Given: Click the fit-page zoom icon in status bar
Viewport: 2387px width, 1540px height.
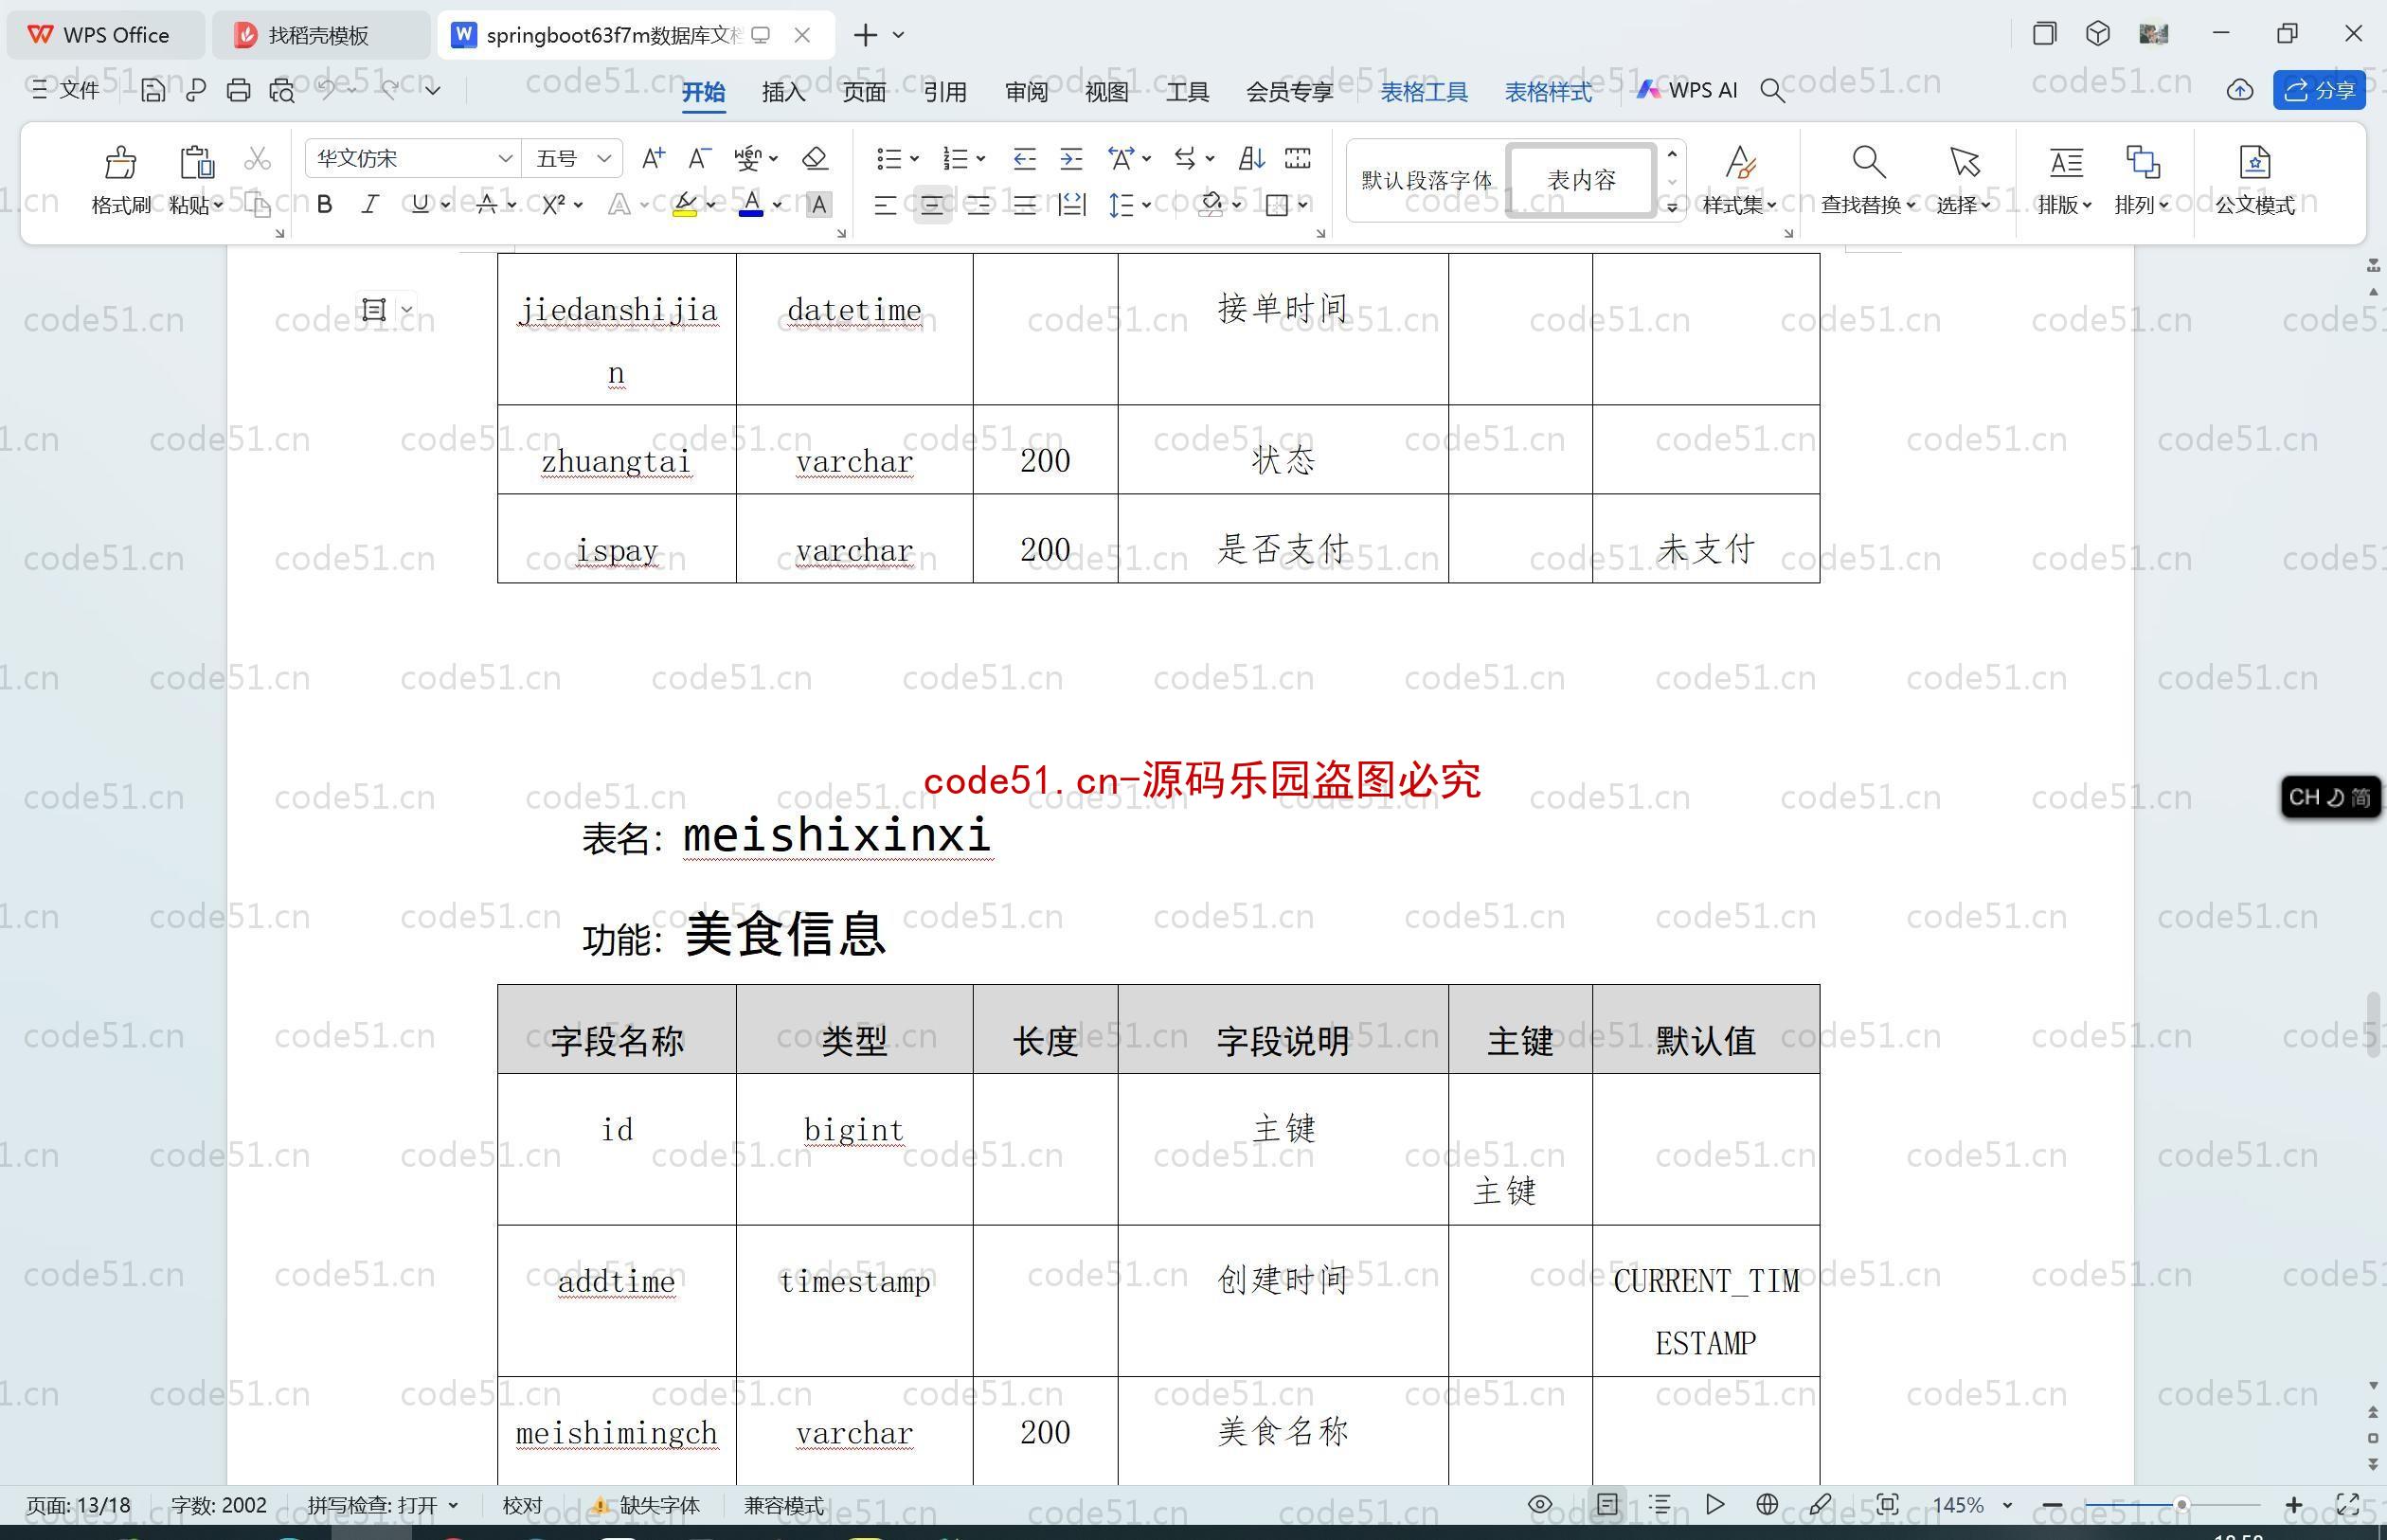Looking at the screenshot, I should point(1887,1504).
